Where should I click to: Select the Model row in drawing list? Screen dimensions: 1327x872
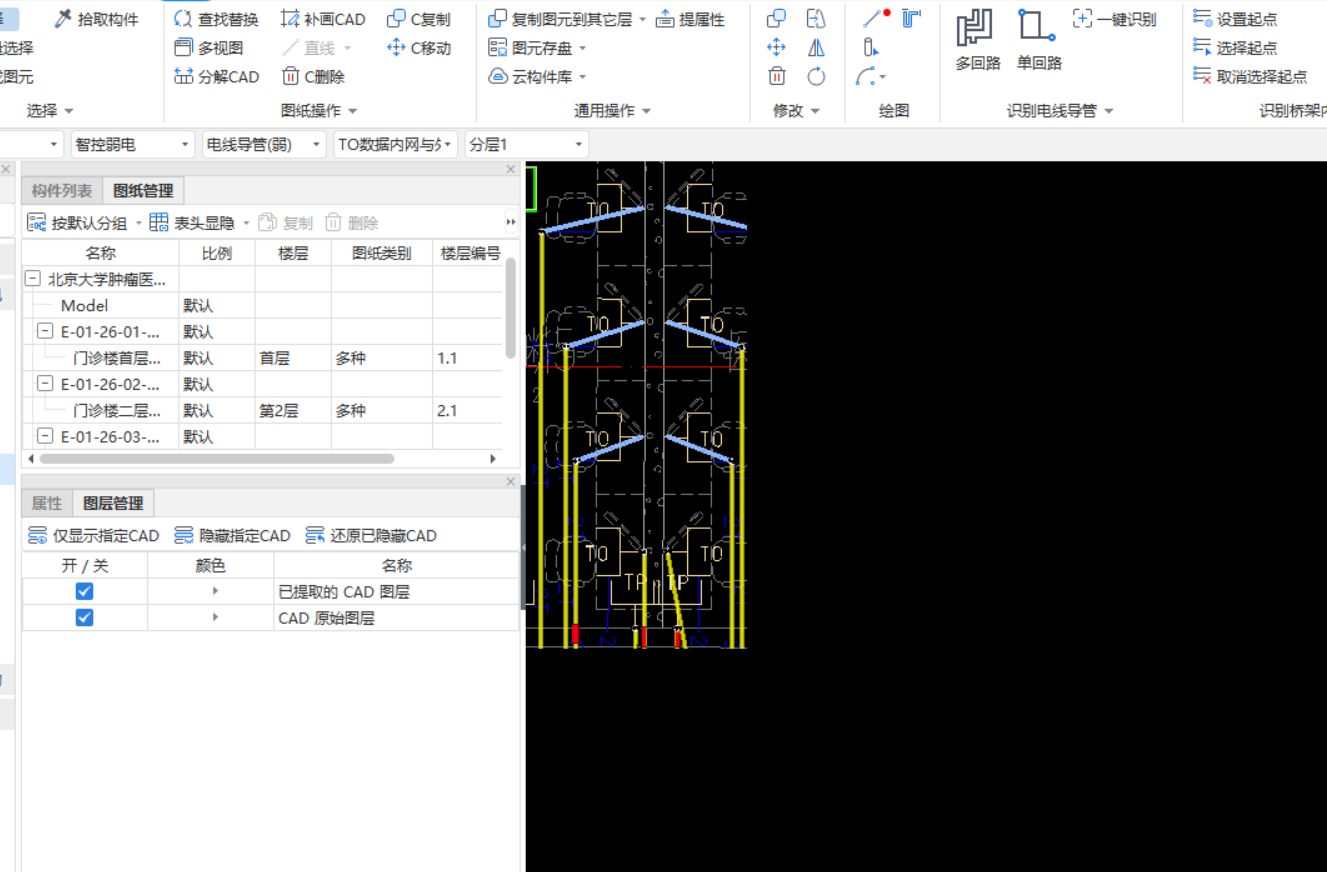[x=264, y=305]
